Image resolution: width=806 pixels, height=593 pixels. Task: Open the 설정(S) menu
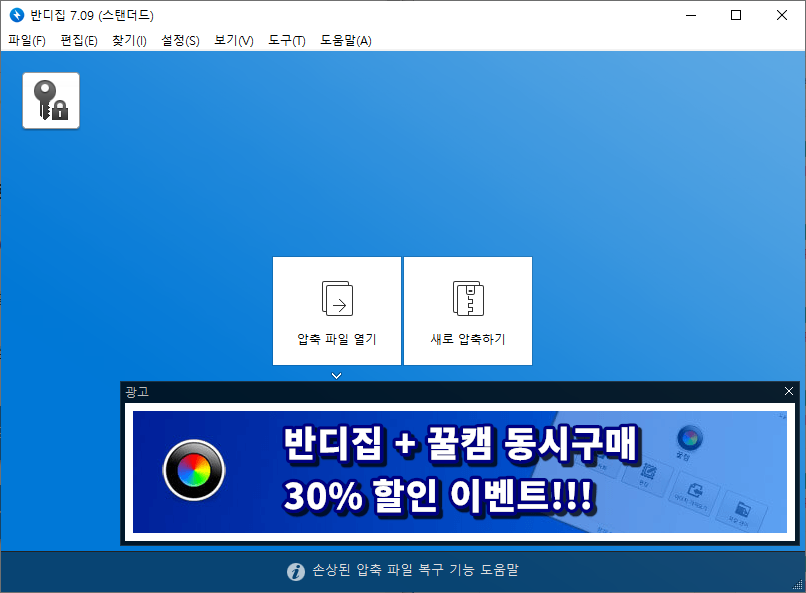coord(180,40)
